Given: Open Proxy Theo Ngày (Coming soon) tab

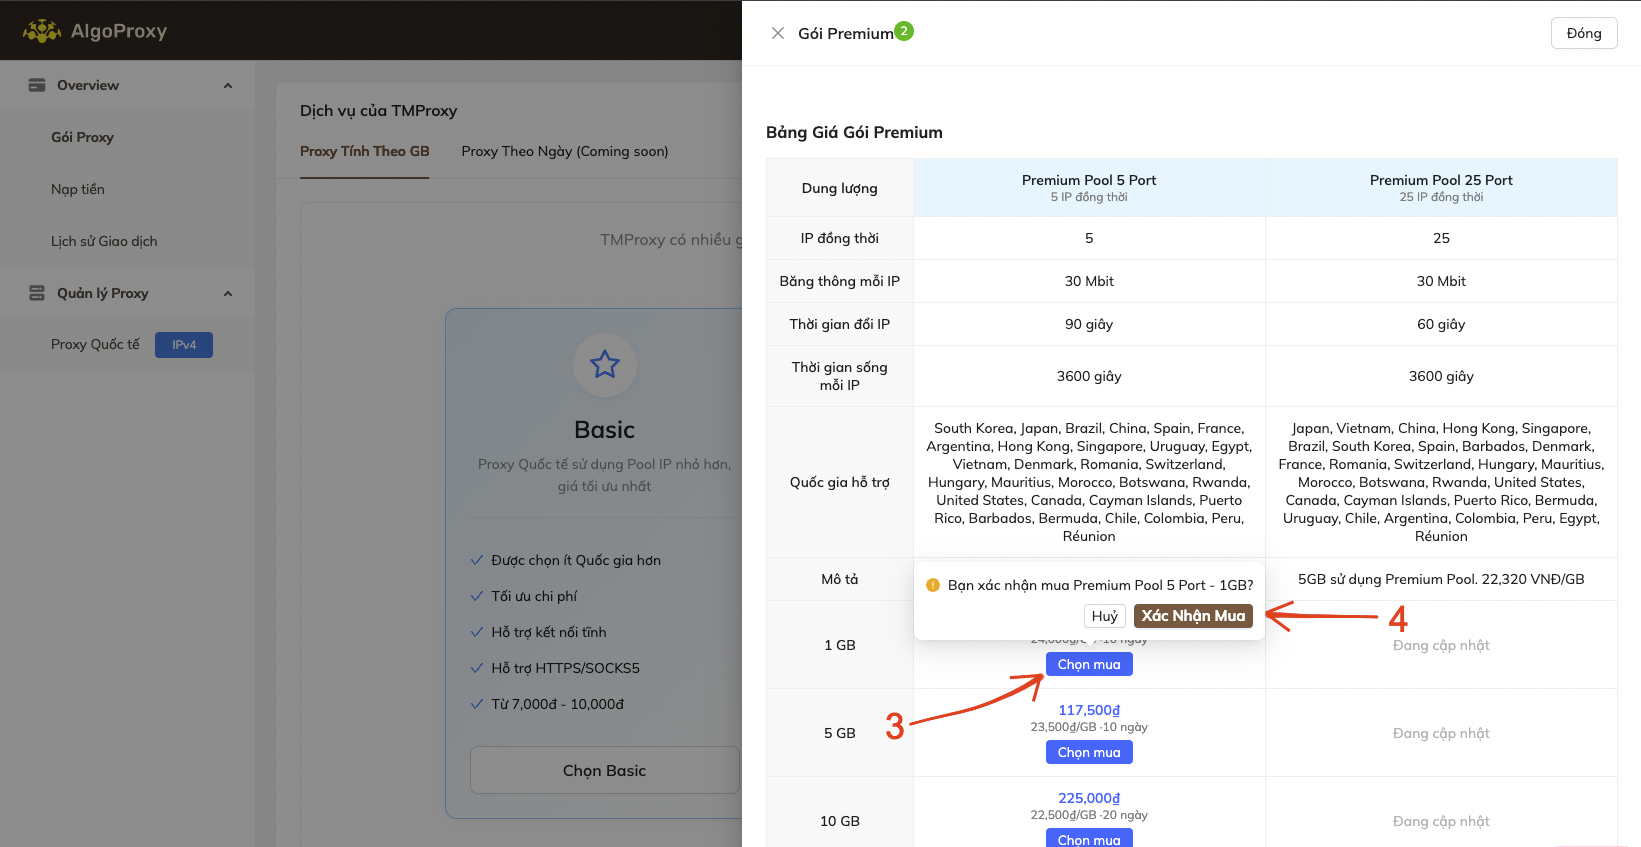Looking at the screenshot, I should click(x=564, y=151).
